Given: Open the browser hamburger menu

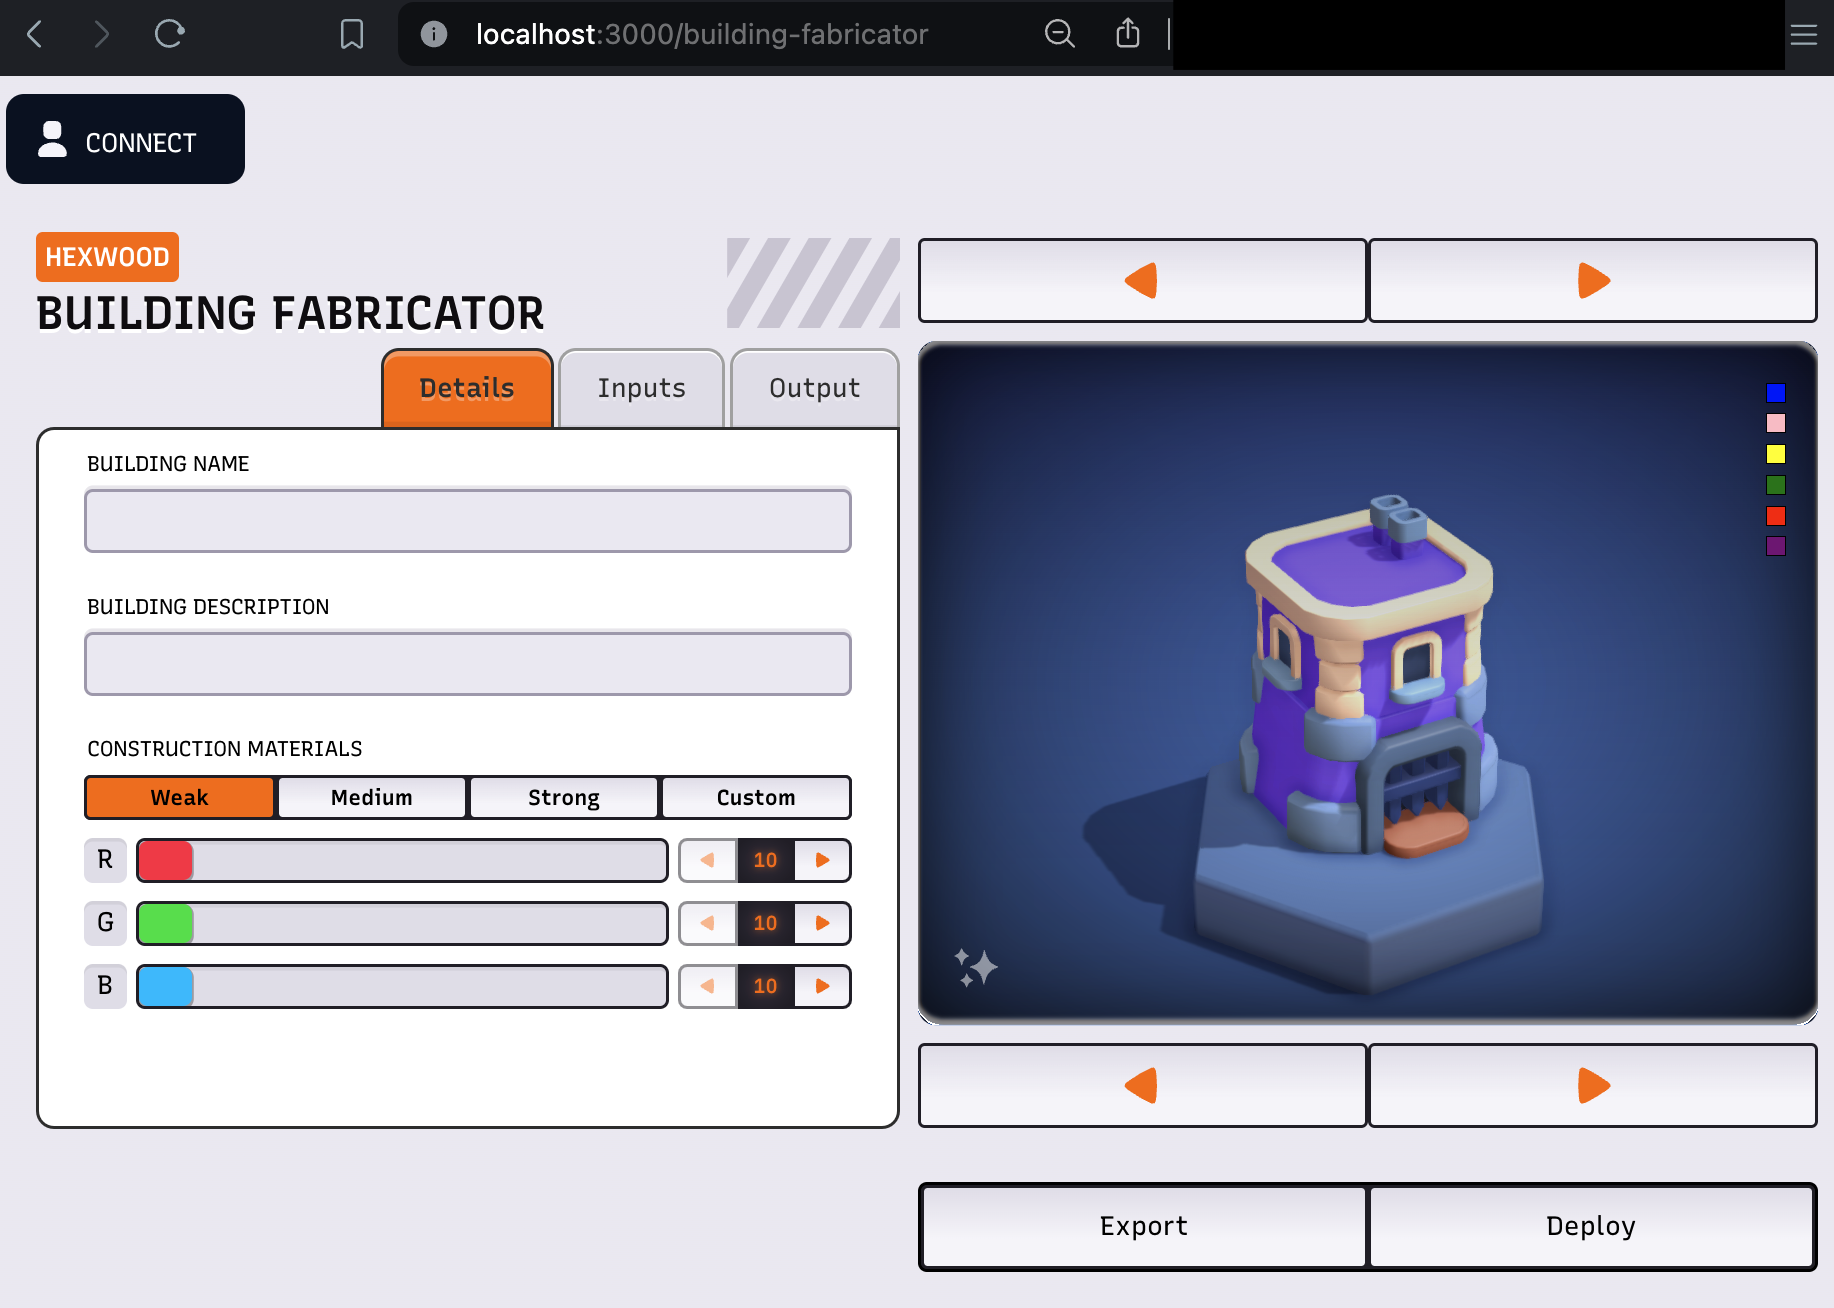Looking at the screenshot, I should (1803, 35).
